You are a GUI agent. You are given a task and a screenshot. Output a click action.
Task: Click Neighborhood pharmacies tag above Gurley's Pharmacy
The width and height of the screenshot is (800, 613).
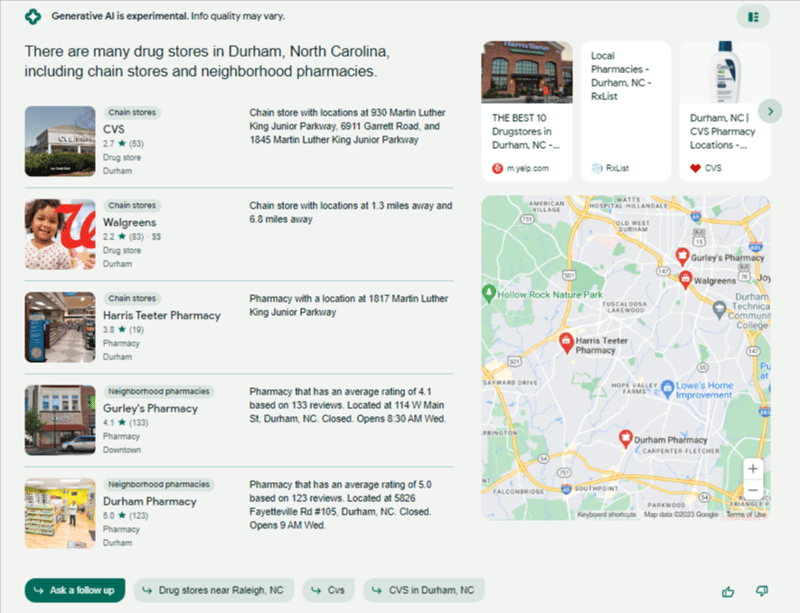[x=159, y=391]
